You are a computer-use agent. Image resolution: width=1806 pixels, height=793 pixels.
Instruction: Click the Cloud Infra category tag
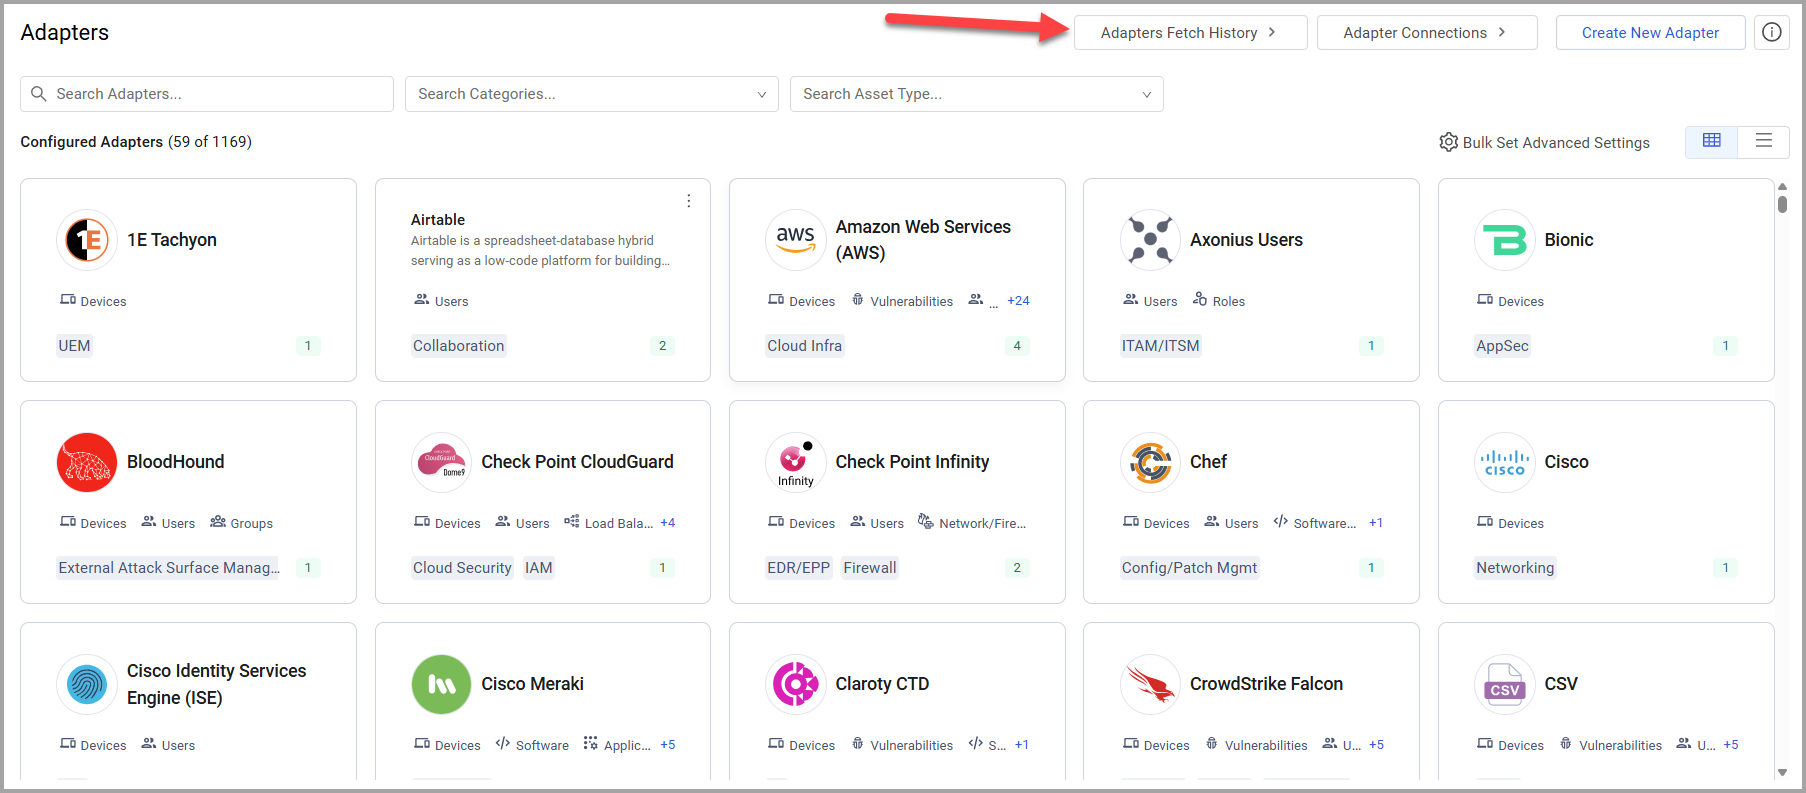(805, 346)
